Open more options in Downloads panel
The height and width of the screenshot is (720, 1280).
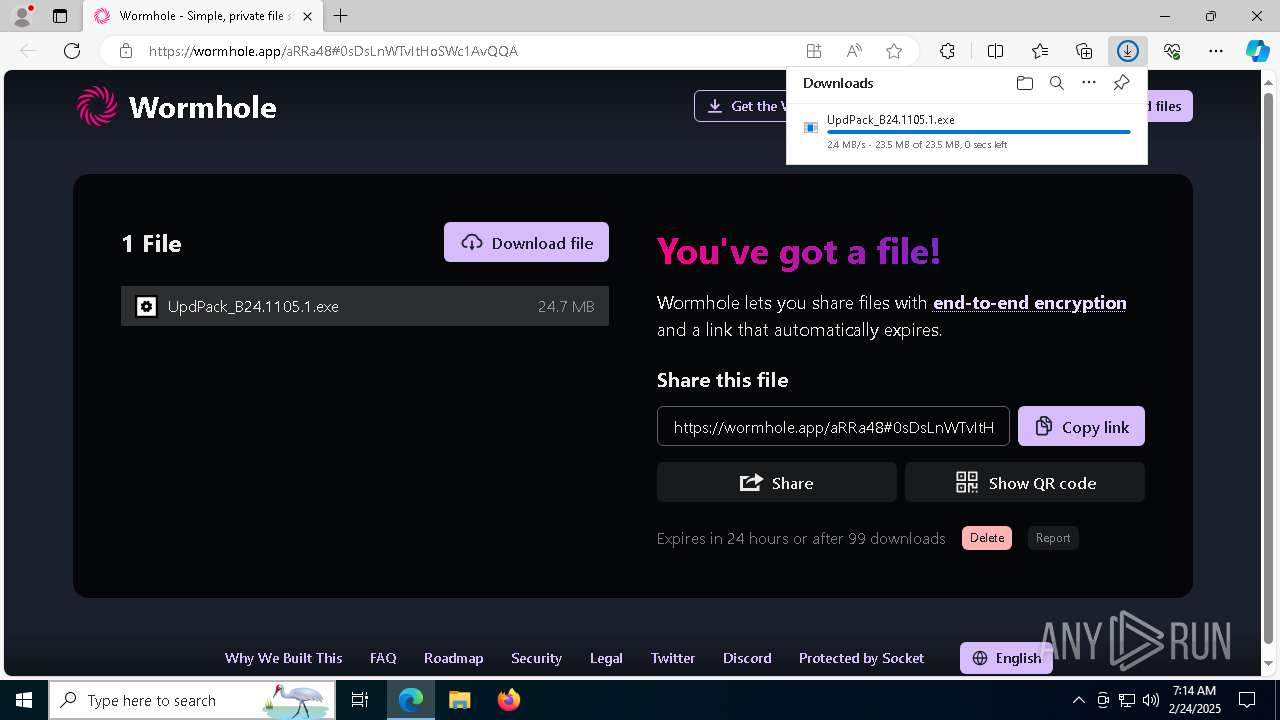pyautogui.click(x=1089, y=83)
